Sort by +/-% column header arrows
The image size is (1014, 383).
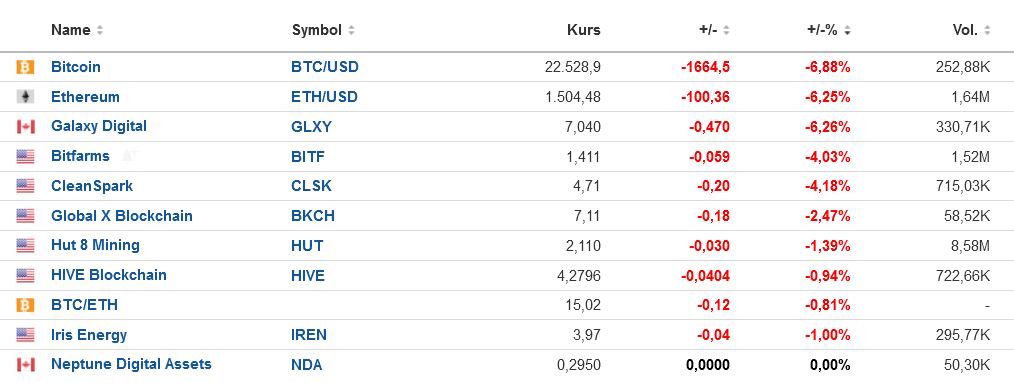click(847, 30)
